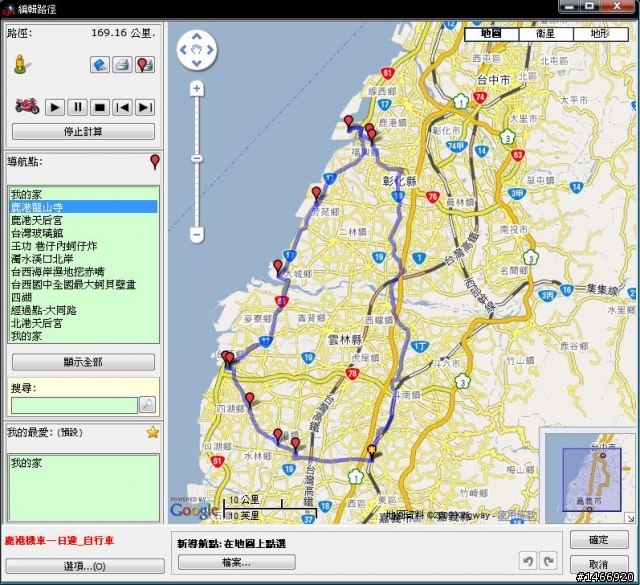The width and height of the screenshot is (640, 585).
Task: Click the red pin icon beside 導航點
Action: [x=155, y=162]
